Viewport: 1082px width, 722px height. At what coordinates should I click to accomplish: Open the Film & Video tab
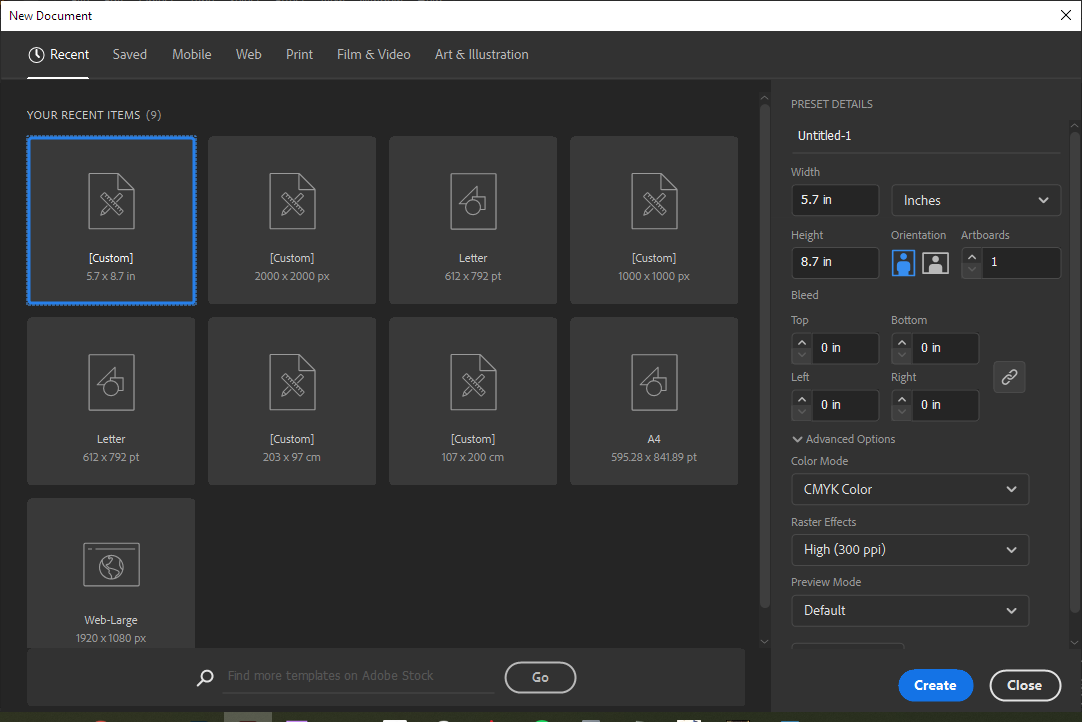pos(373,54)
